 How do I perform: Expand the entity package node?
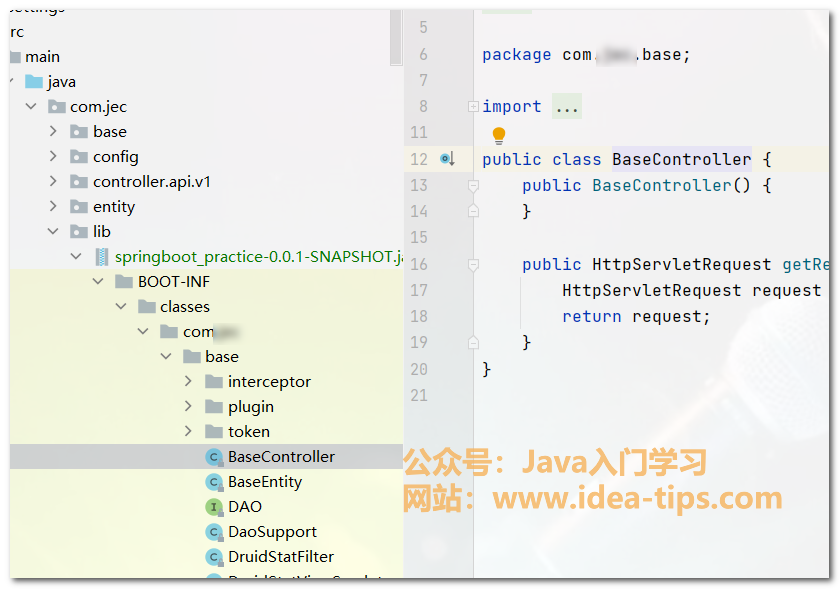[53, 206]
